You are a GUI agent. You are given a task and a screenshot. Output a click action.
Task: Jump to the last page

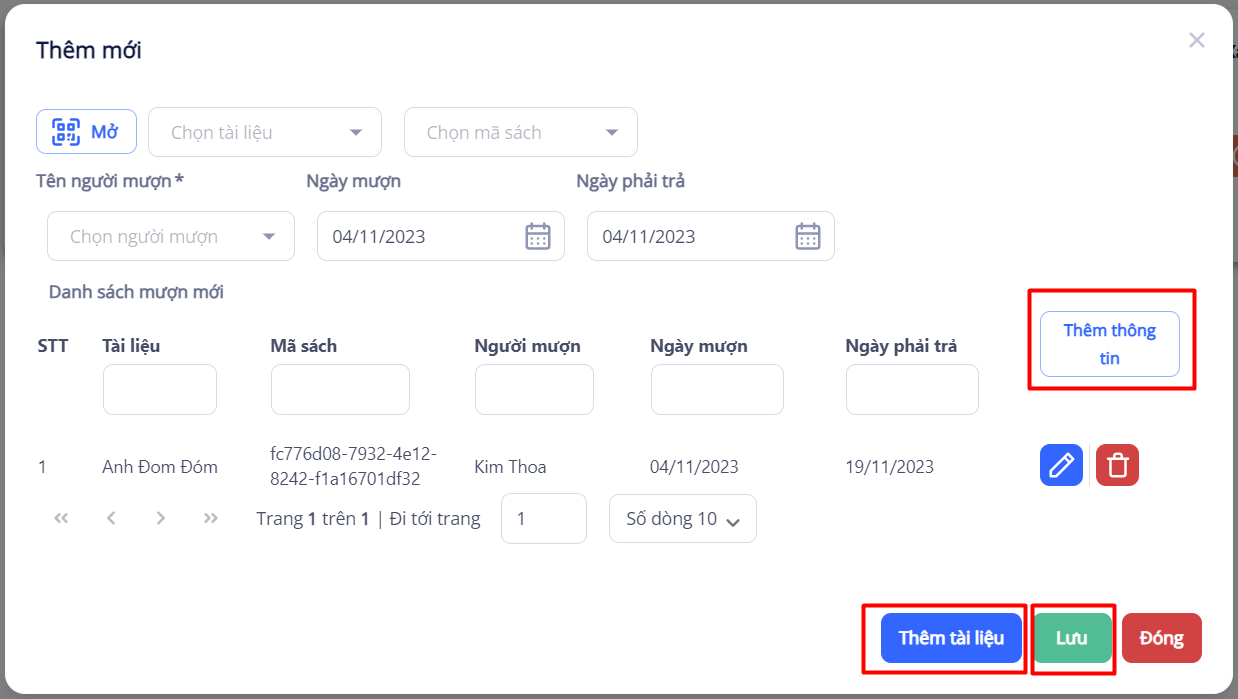tap(210, 518)
